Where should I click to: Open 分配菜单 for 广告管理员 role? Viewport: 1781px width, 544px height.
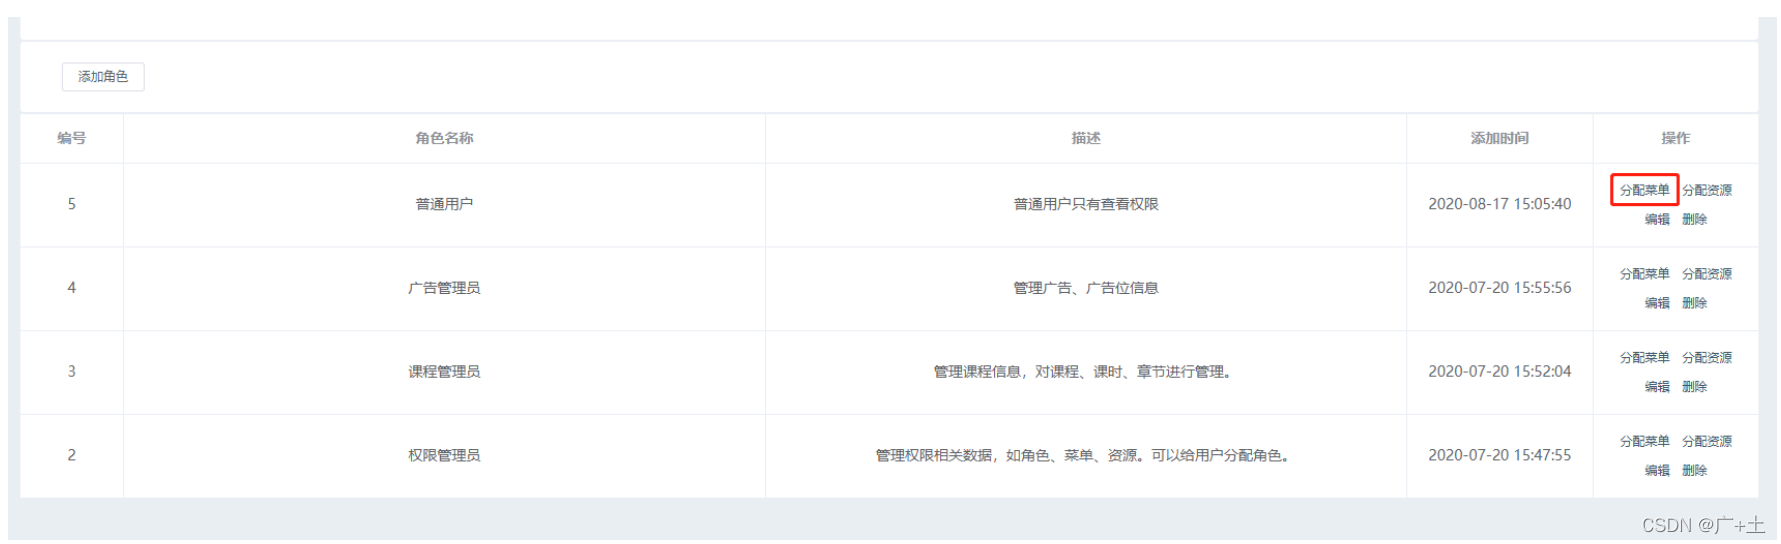coord(1644,274)
